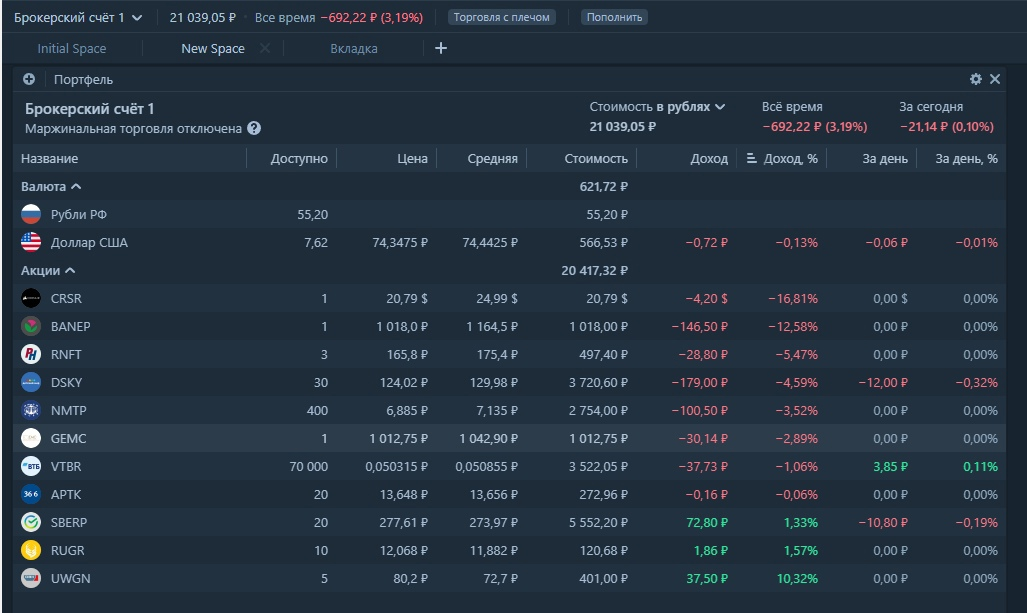Click the Доллар США flag icon
The image size is (1027, 613).
click(31, 242)
